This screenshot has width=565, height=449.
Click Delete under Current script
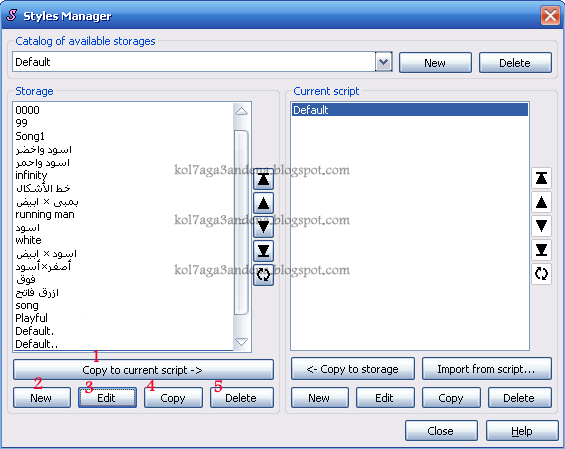(519, 398)
